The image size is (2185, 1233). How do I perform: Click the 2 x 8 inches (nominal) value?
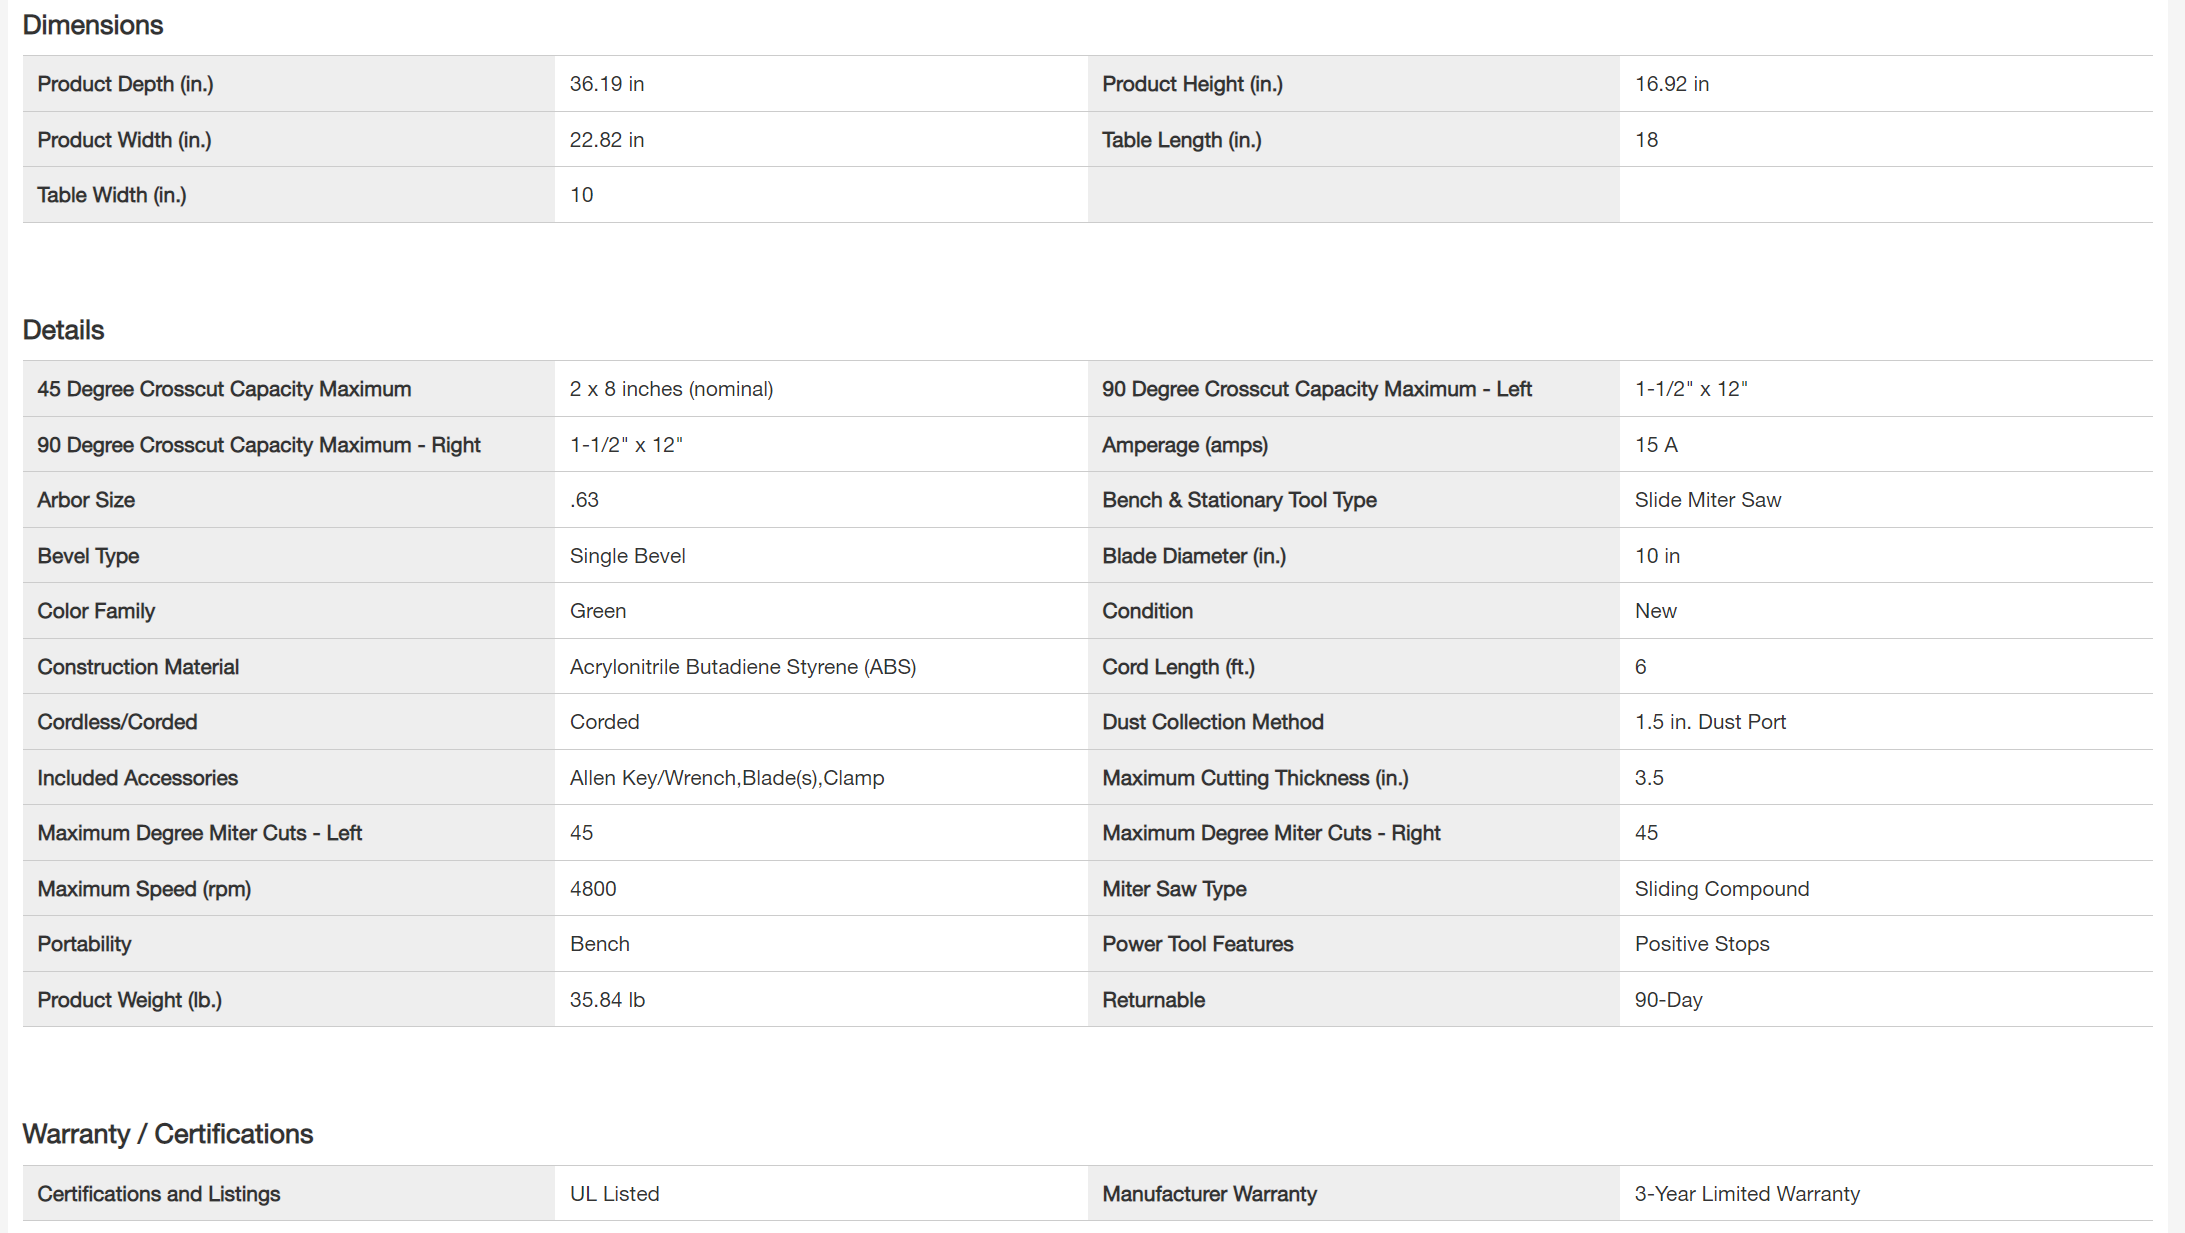671,389
